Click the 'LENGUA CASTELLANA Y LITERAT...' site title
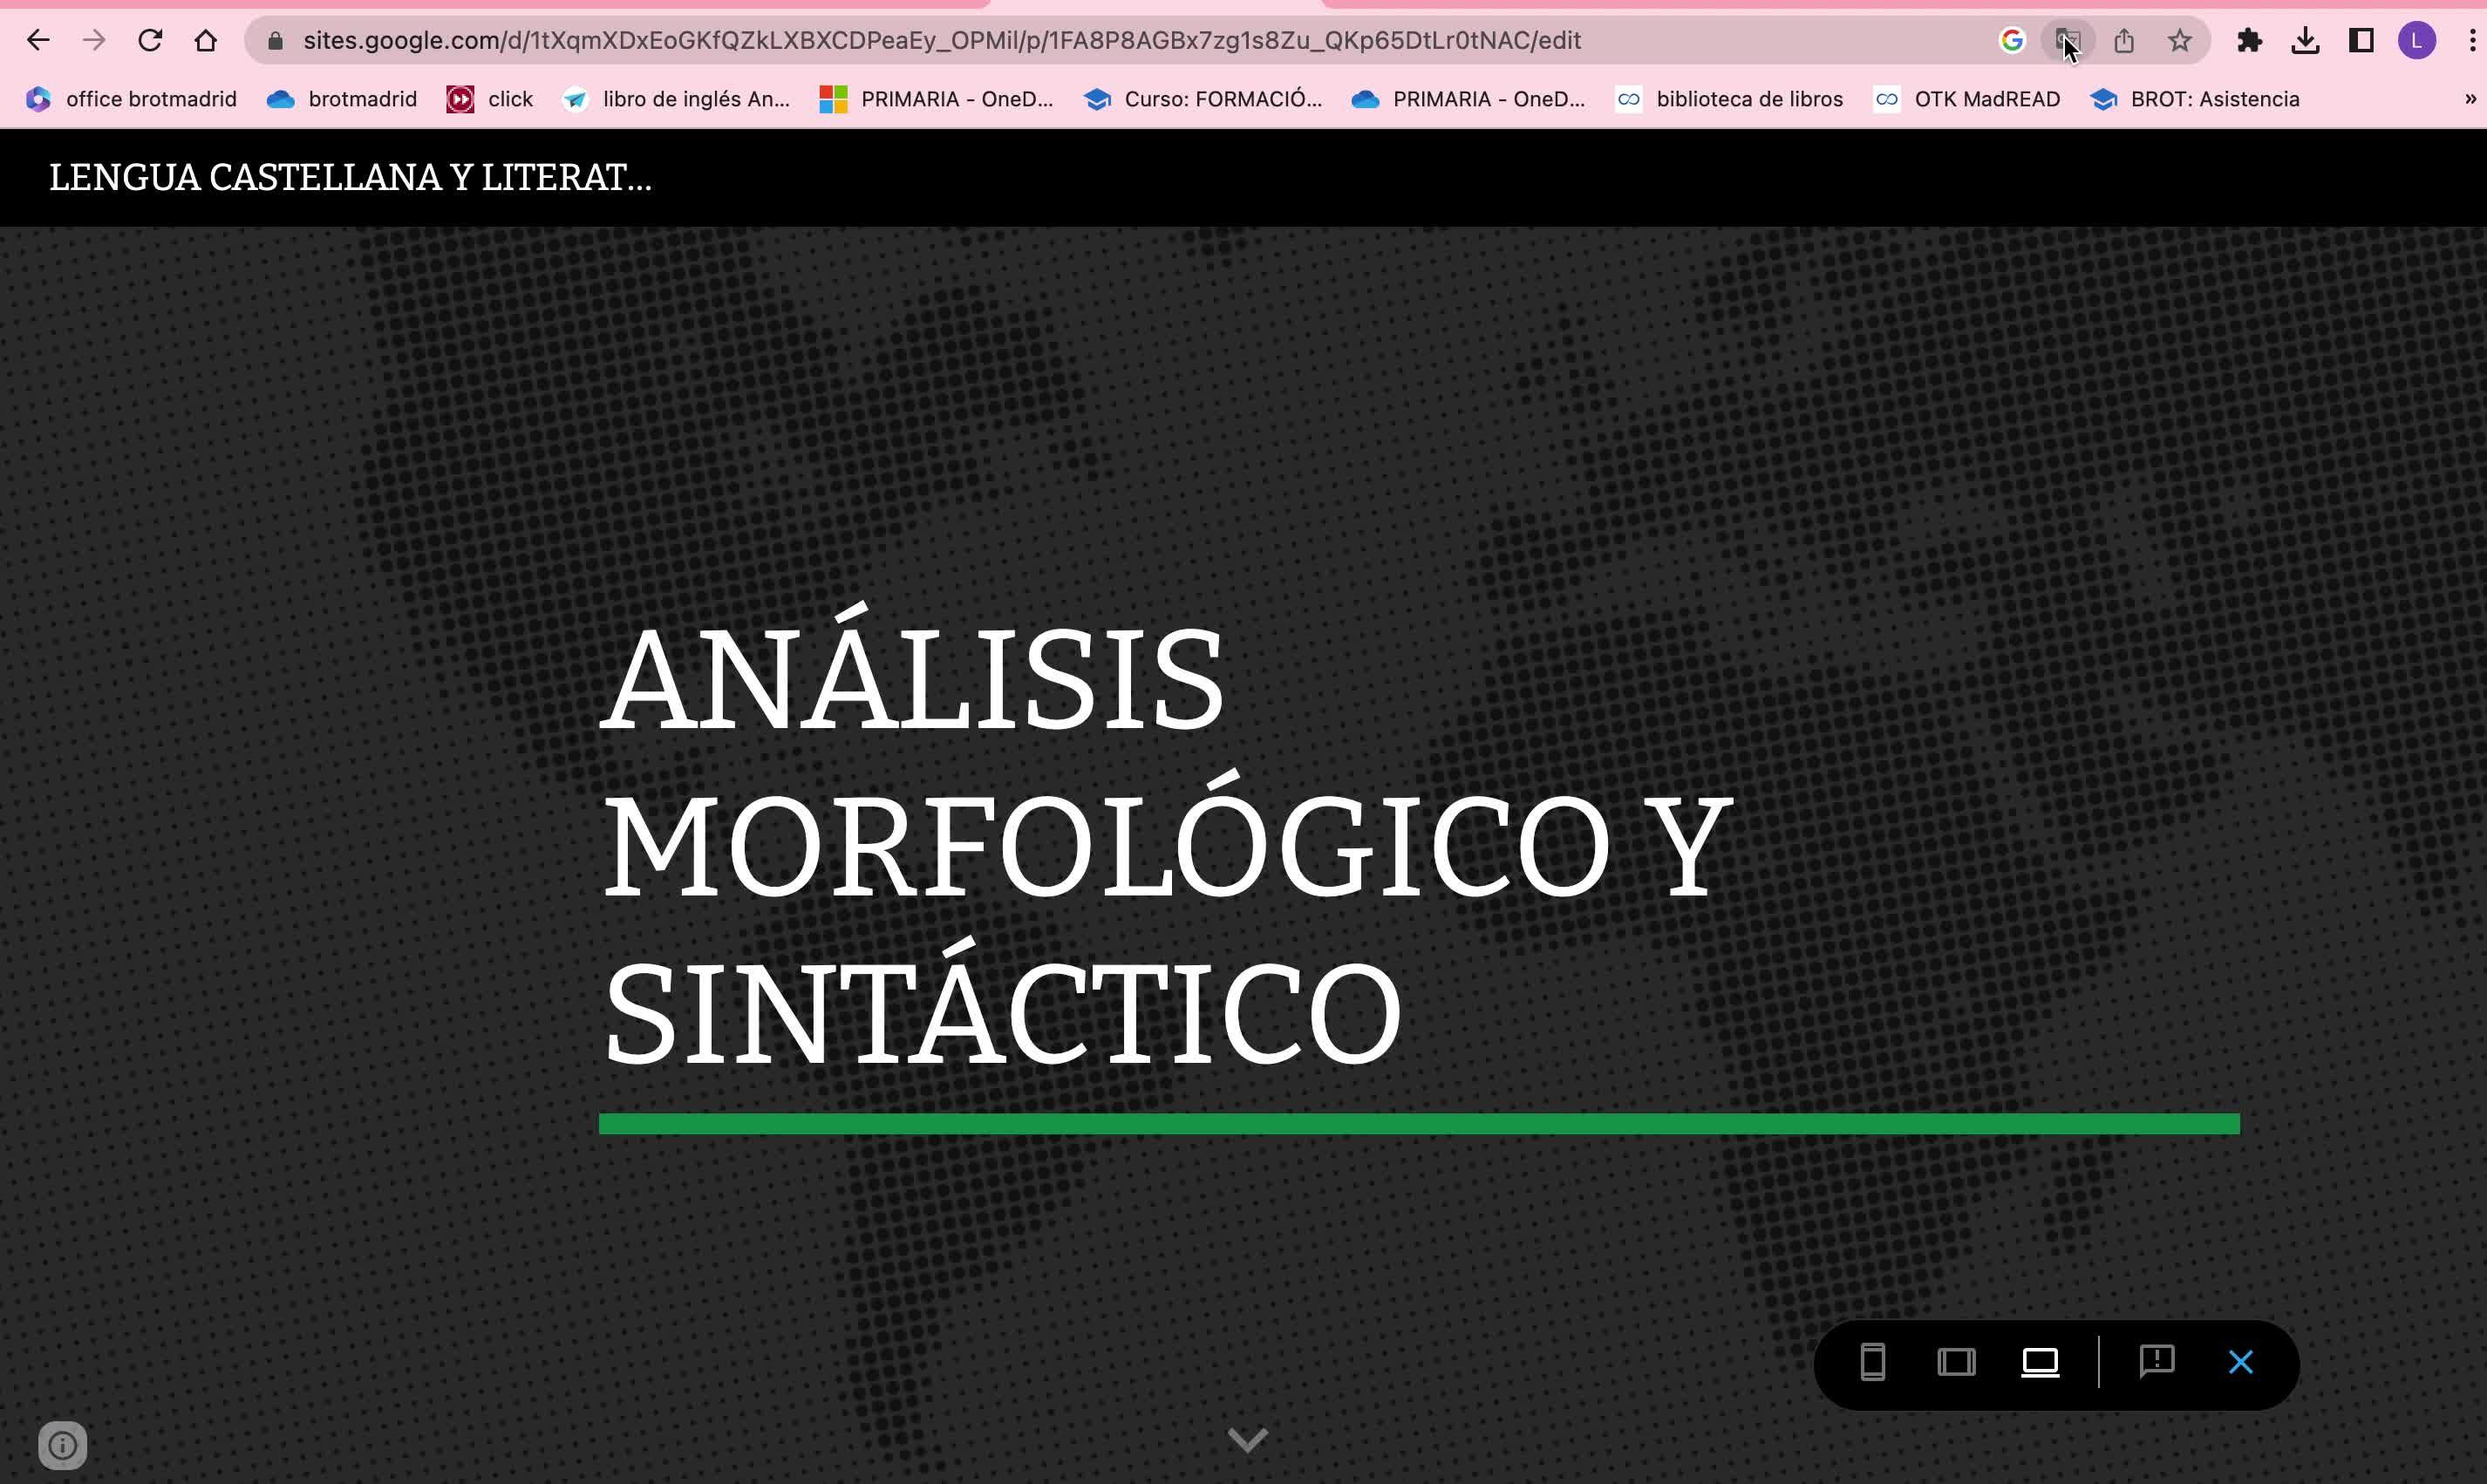Image resolution: width=2487 pixels, height=1484 pixels. tap(350, 178)
